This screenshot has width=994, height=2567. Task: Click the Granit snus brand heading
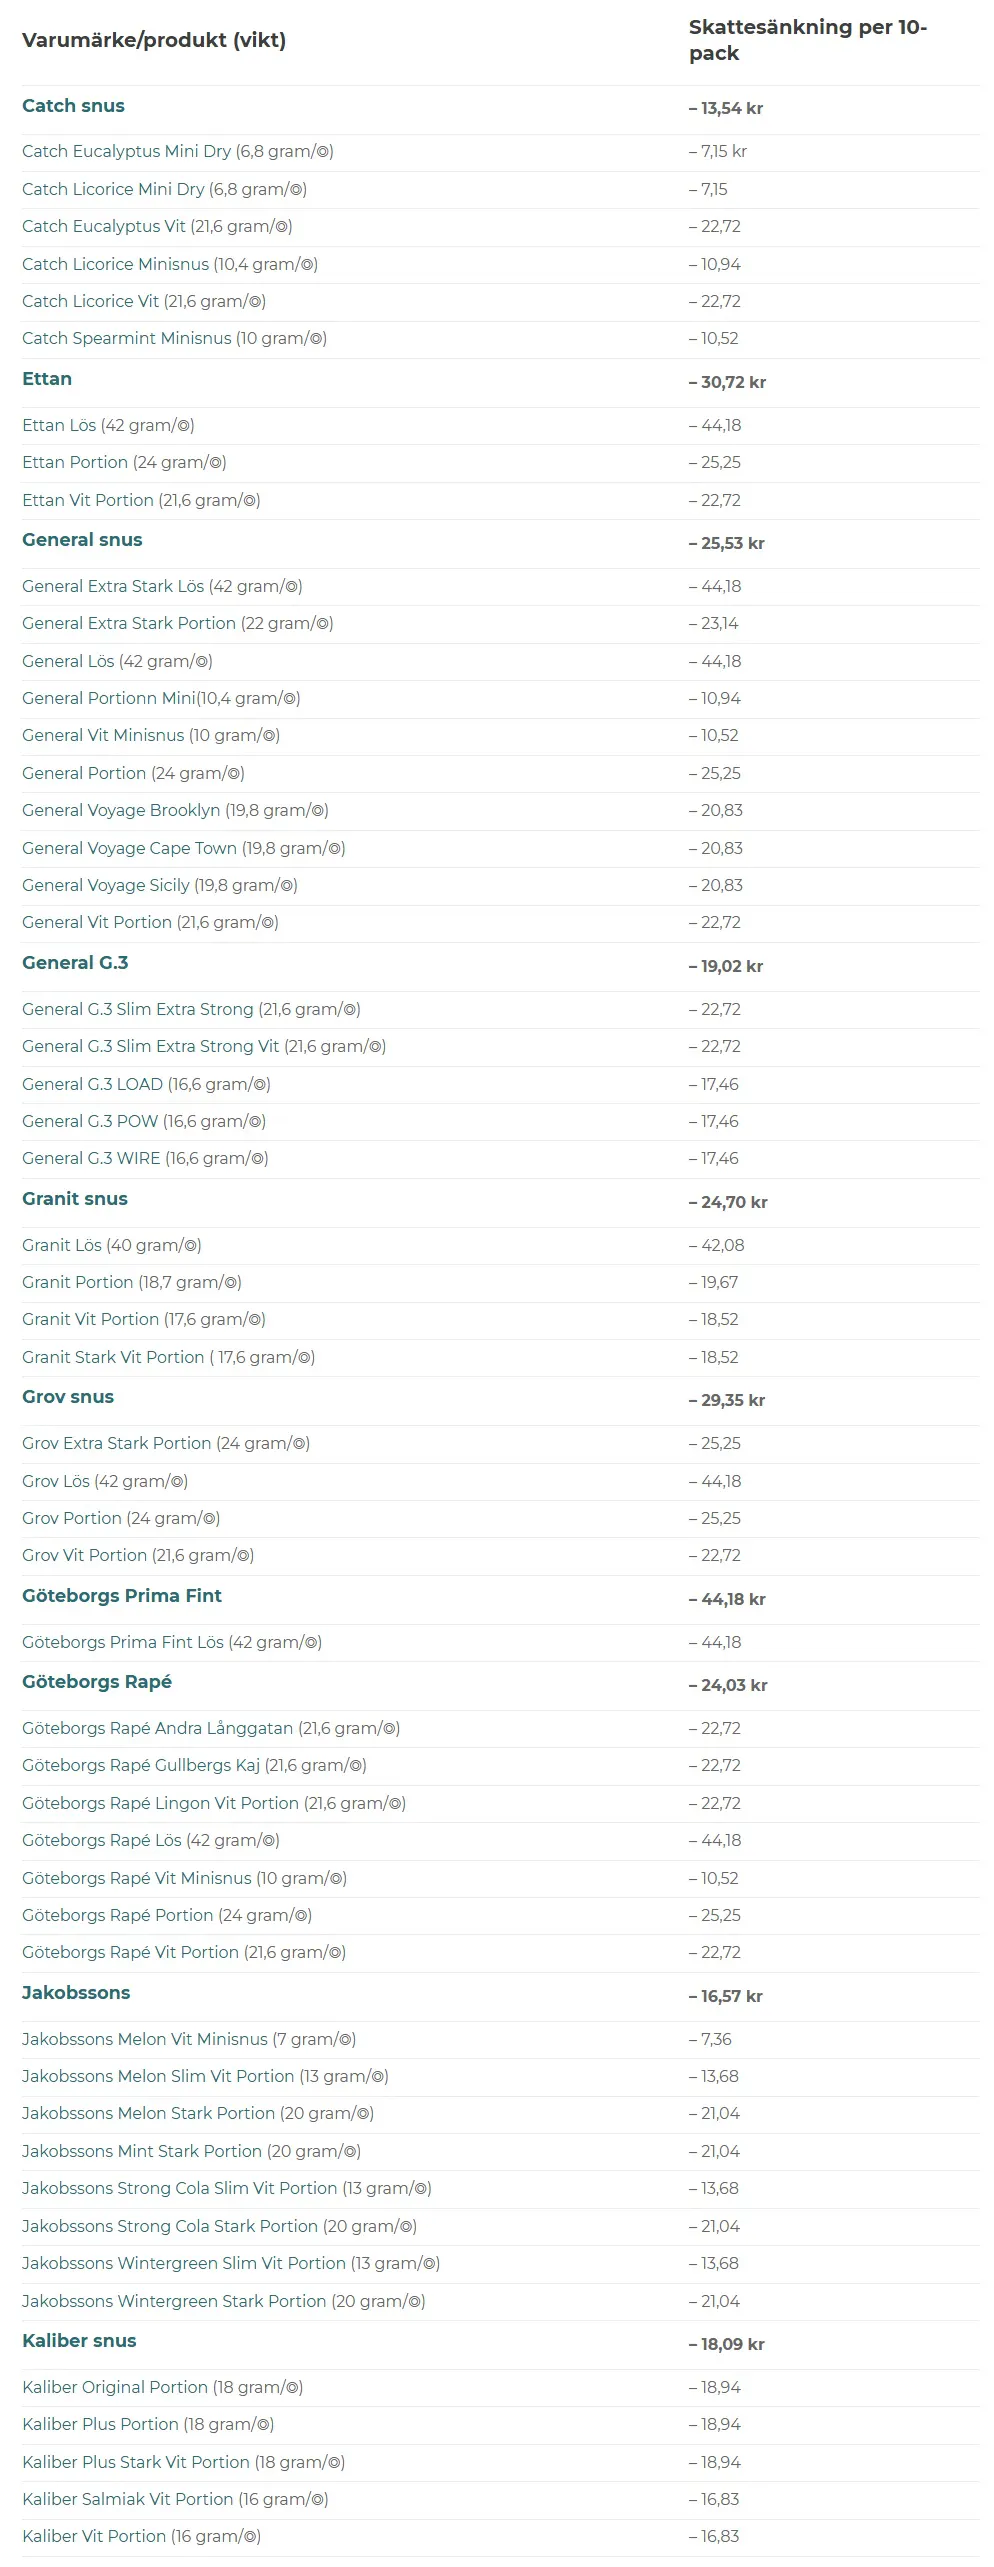pyautogui.click(x=75, y=1199)
